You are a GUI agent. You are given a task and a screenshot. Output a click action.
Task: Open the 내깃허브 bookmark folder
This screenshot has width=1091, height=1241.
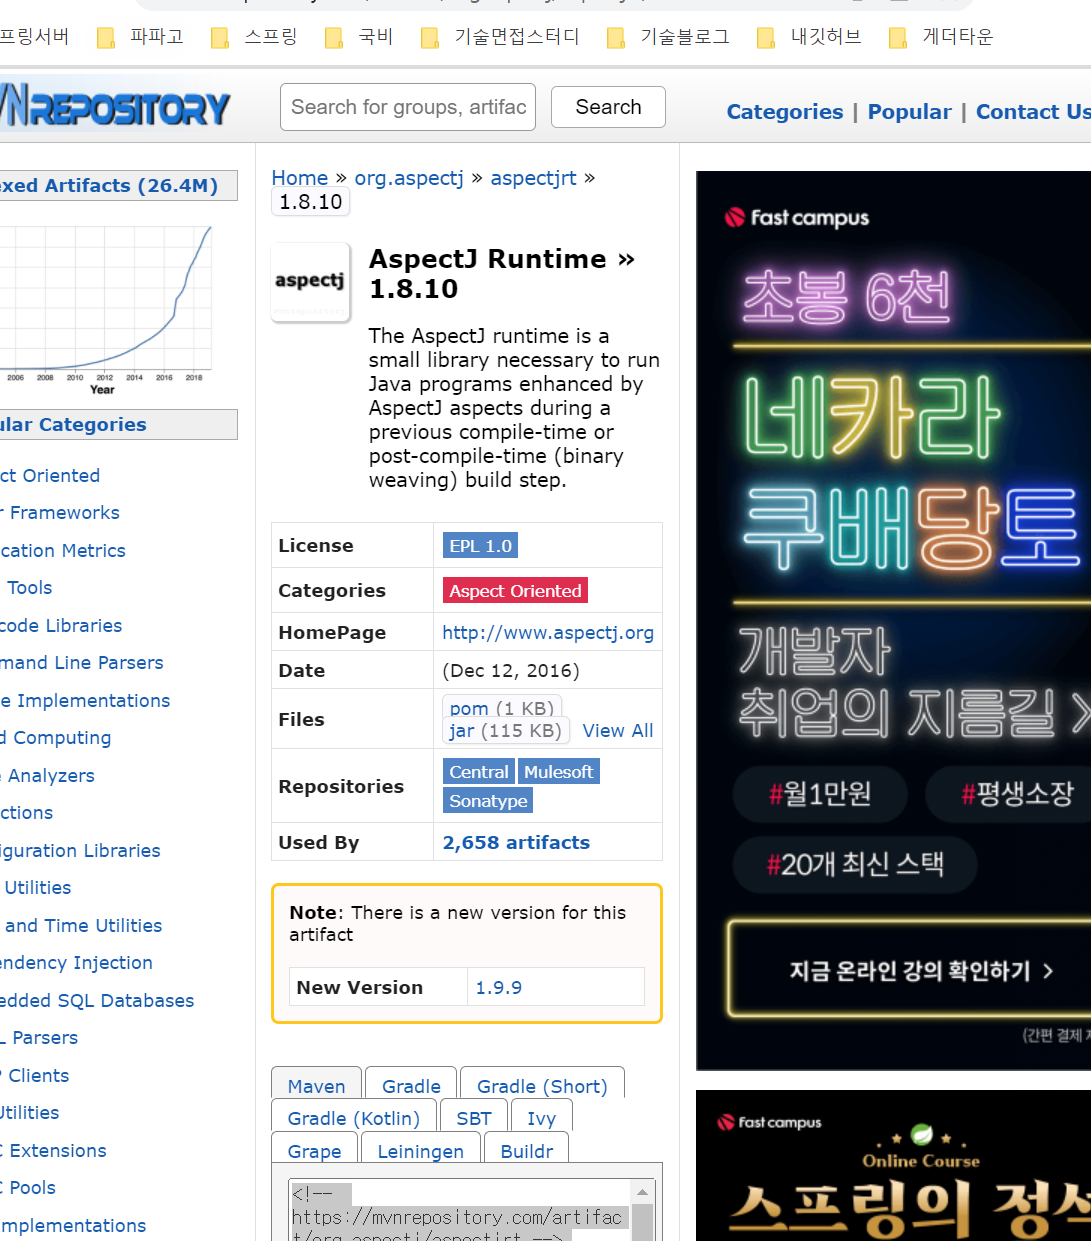809,37
